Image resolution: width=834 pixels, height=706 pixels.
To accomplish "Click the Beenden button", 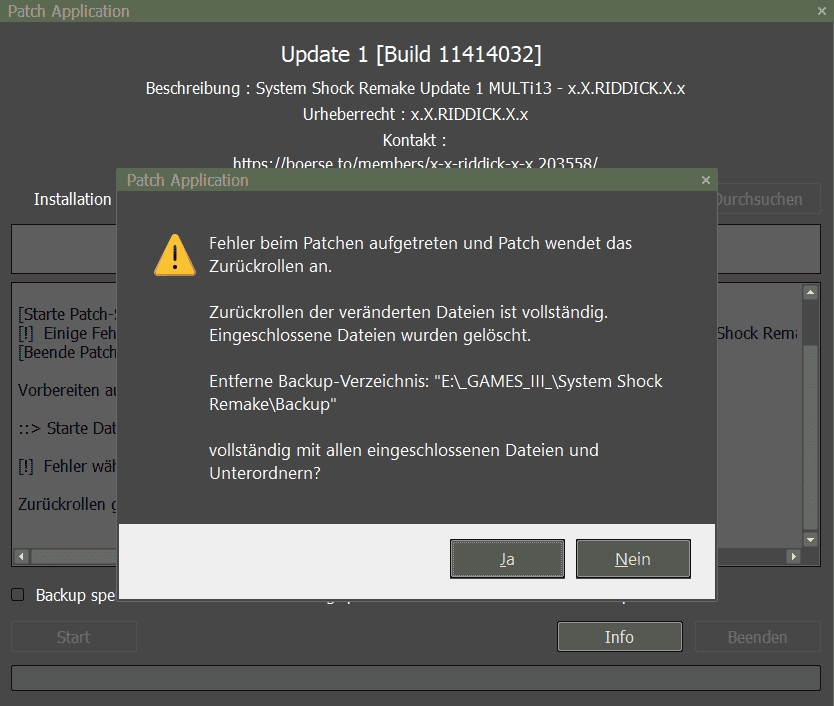I will pos(757,636).
